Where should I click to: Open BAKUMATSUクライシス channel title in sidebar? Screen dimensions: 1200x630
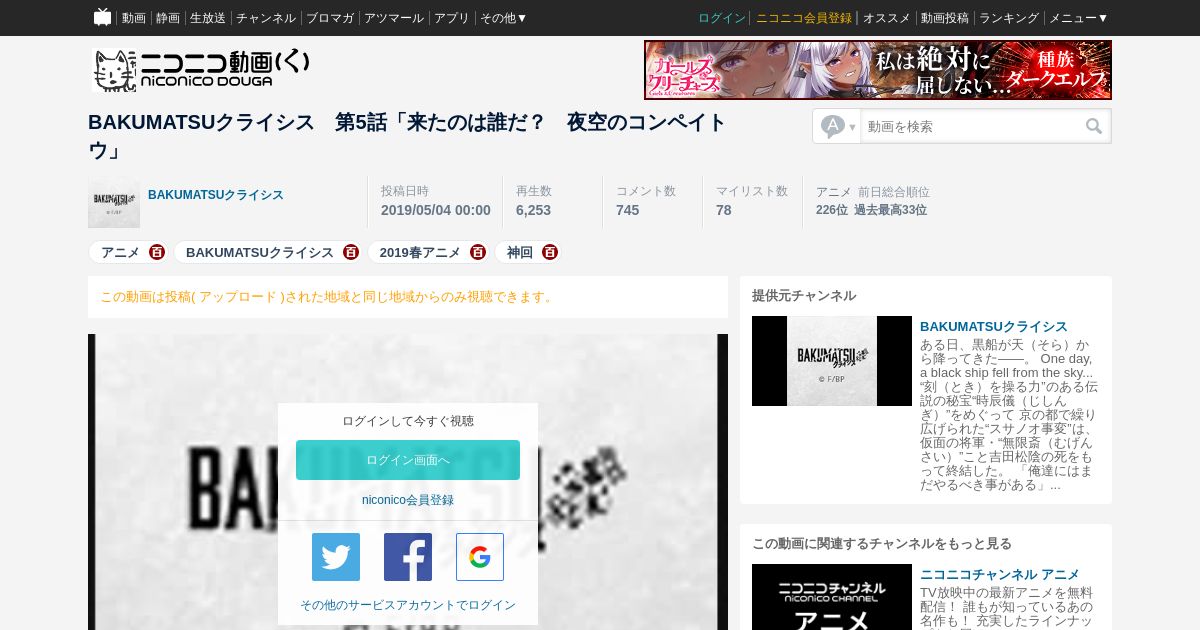pos(994,327)
